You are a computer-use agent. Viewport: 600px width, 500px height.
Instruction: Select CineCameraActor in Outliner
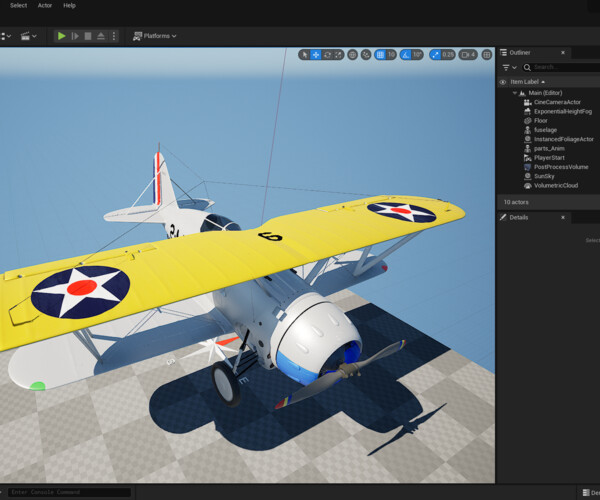coord(557,102)
